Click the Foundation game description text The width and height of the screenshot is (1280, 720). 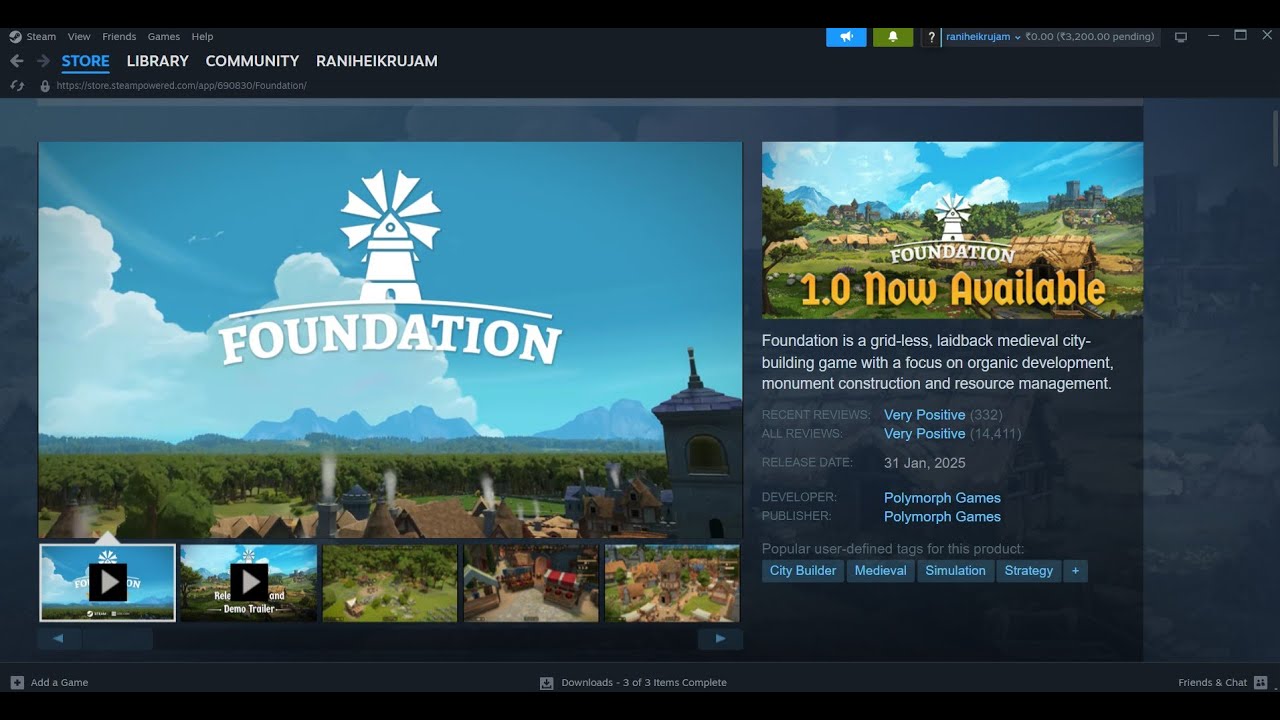(937, 362)
